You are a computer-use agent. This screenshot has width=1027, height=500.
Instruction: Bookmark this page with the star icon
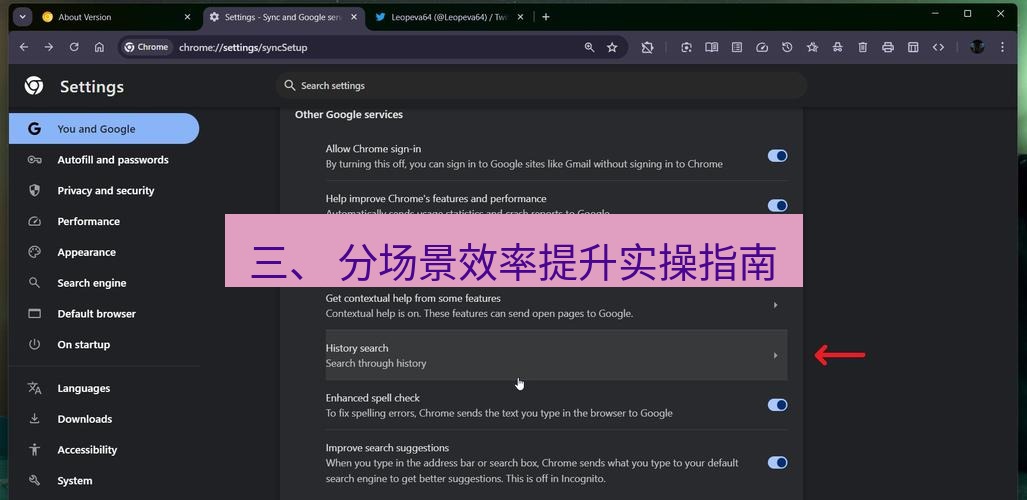pos(612,47)
